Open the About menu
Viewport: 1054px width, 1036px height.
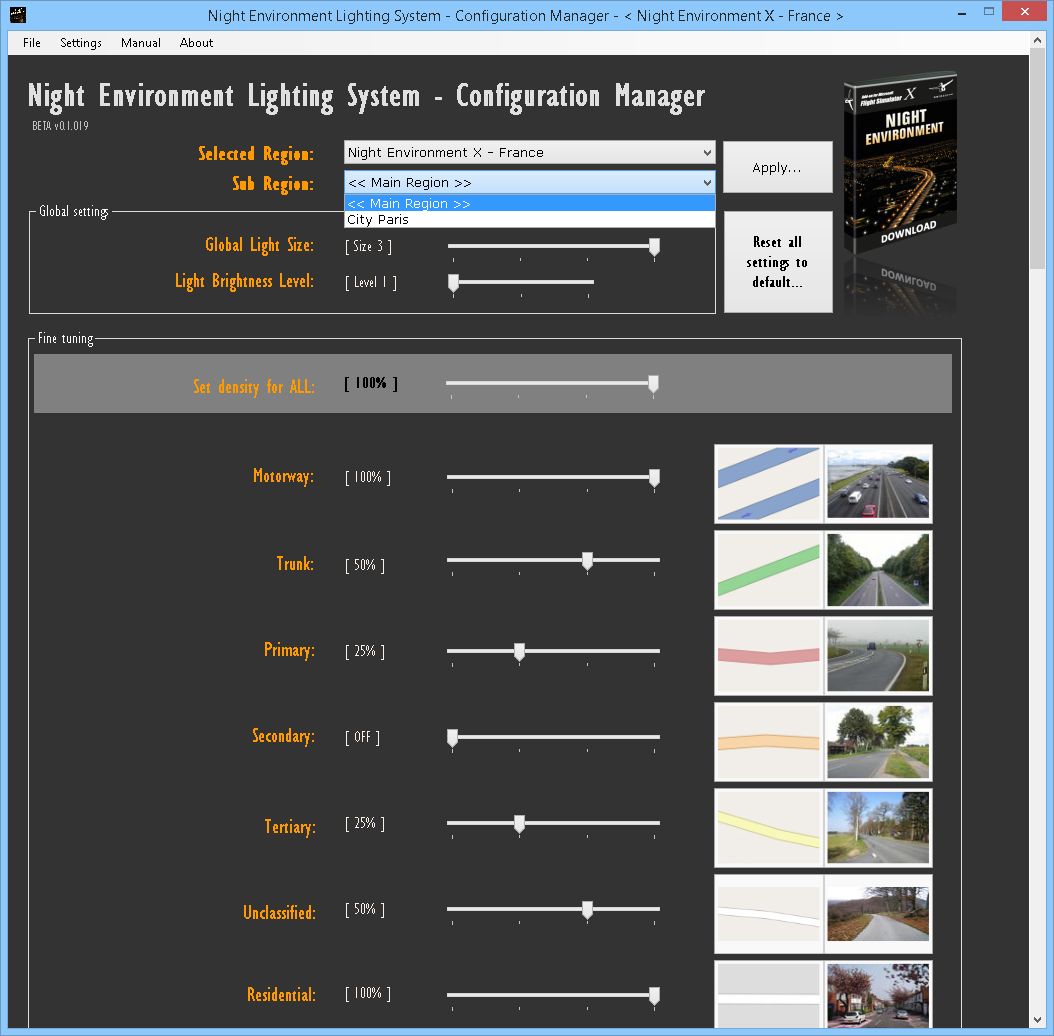tap(196, 43)
